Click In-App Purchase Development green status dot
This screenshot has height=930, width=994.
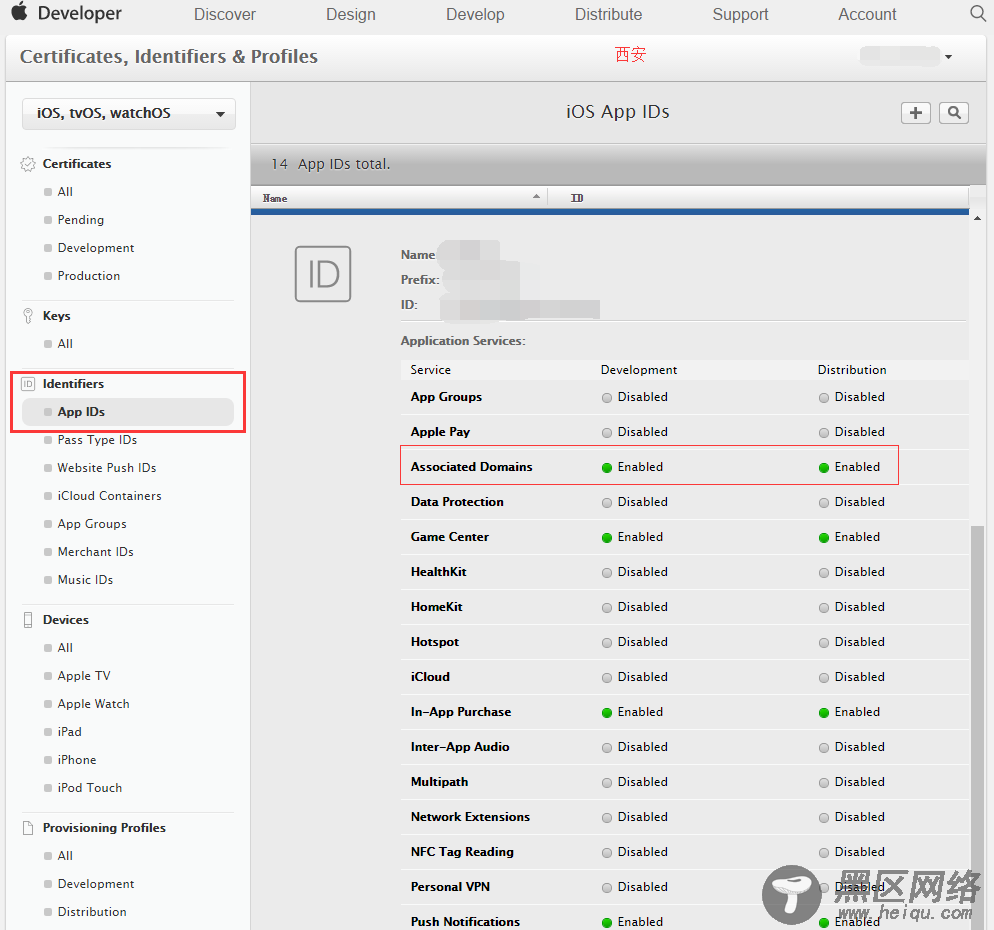607,713
